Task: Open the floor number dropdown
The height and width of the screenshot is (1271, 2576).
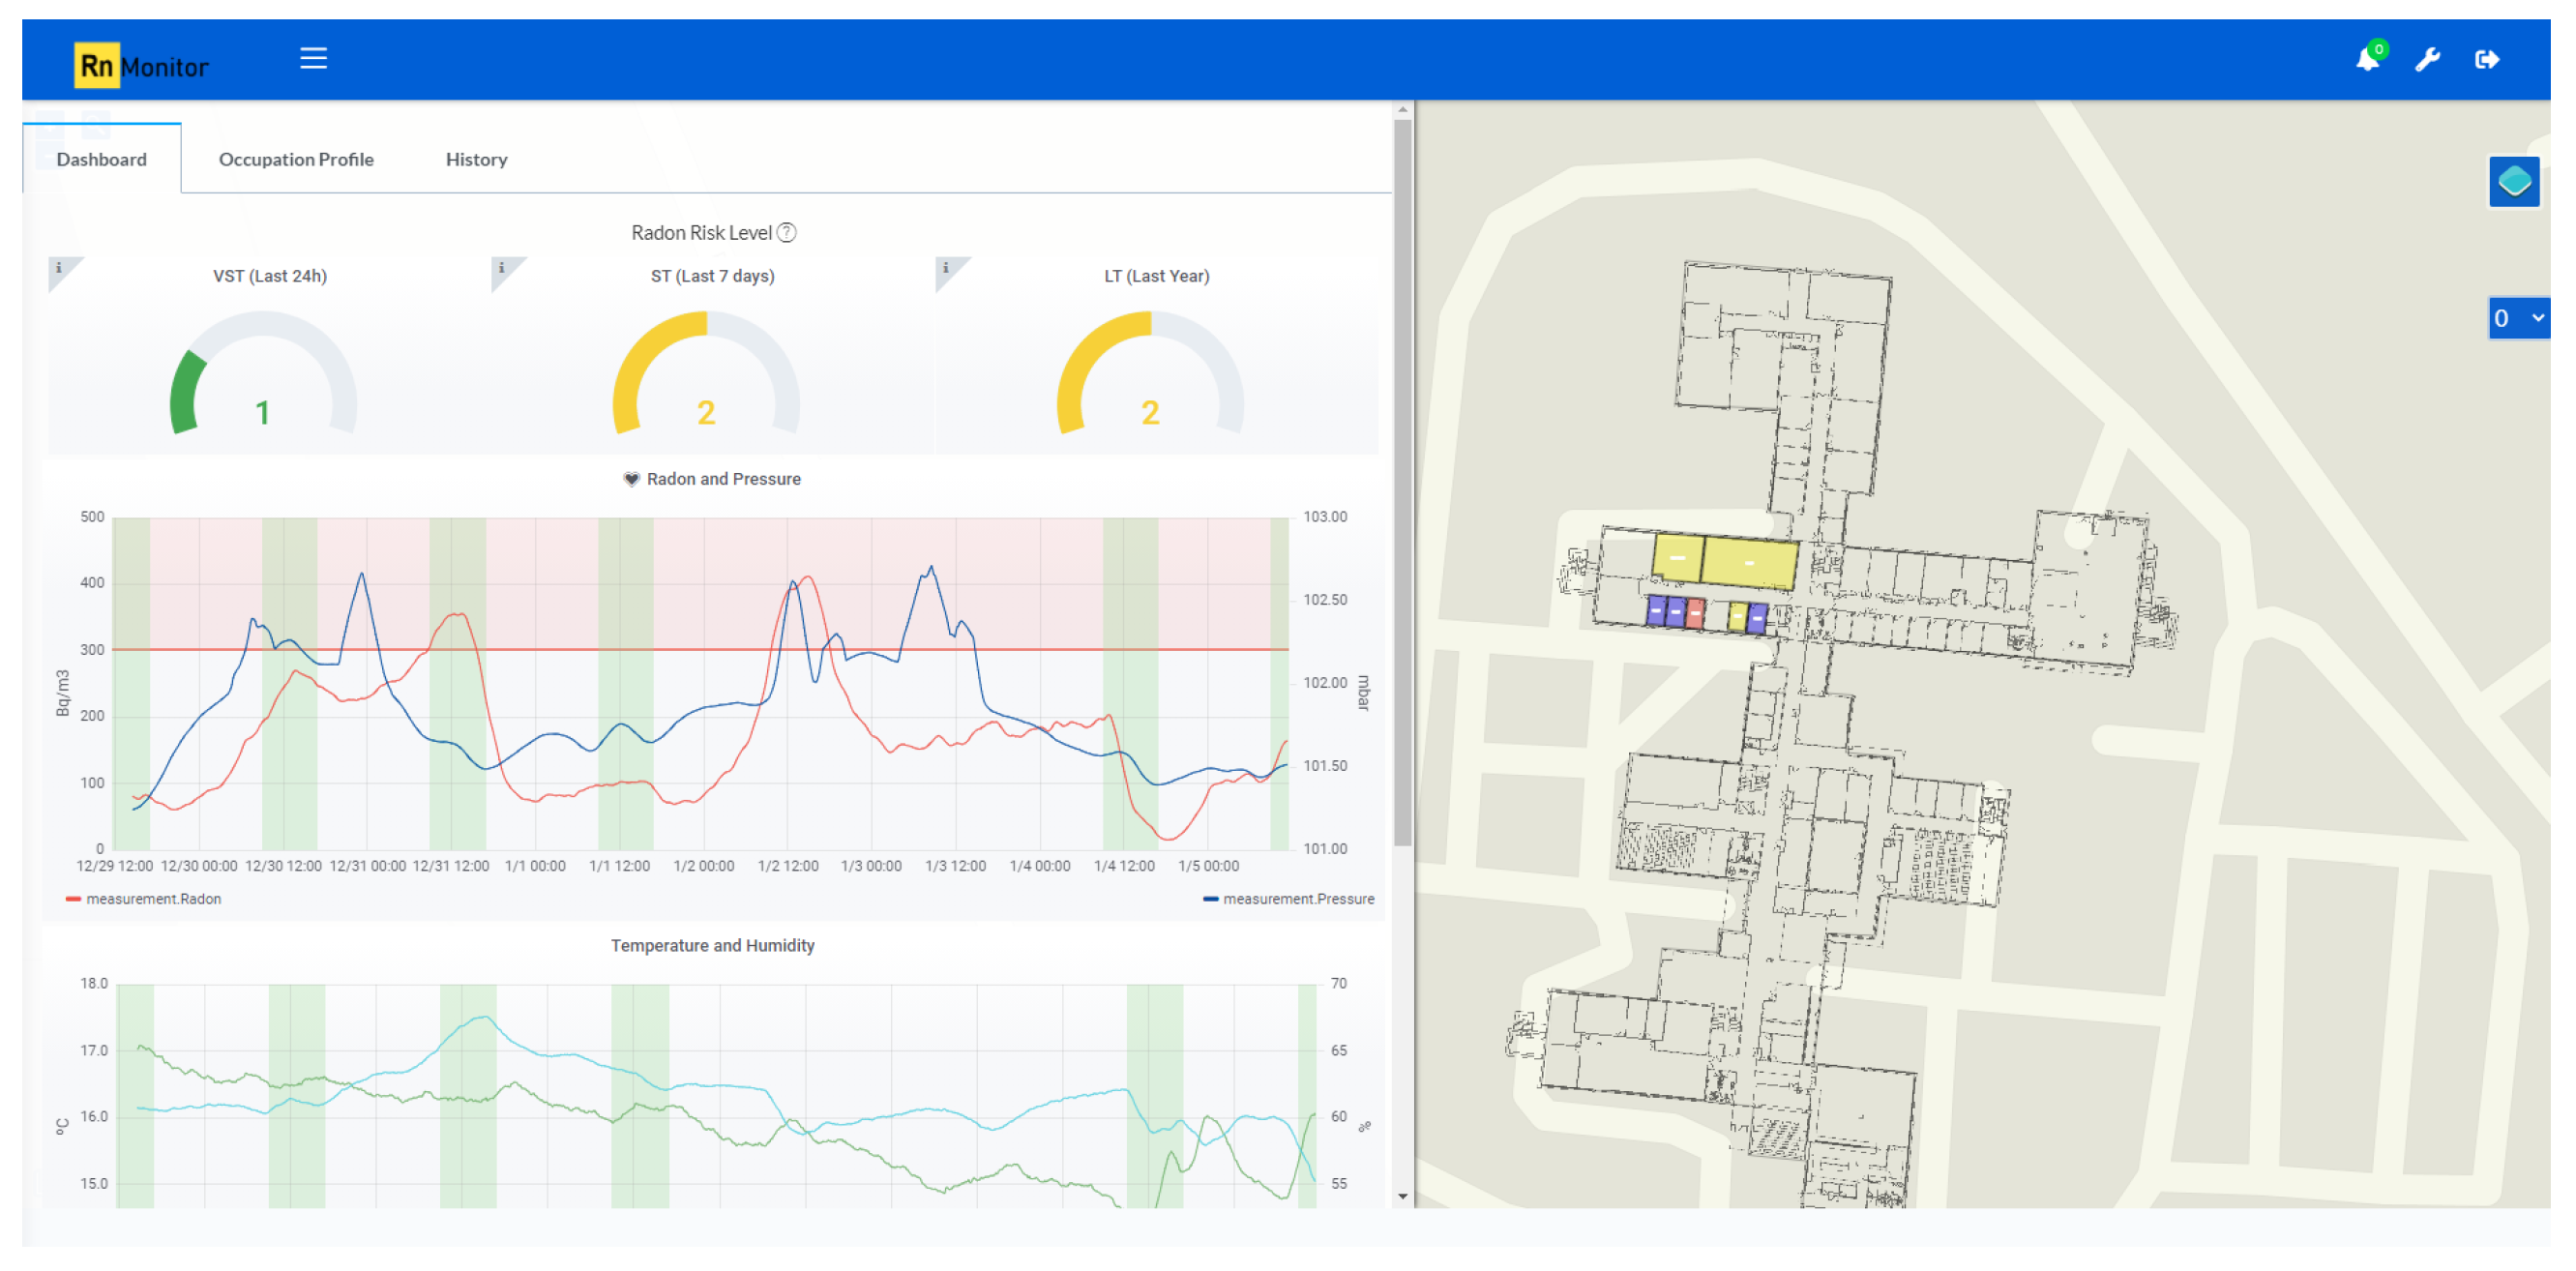Action: click(x=2517, y=318)
